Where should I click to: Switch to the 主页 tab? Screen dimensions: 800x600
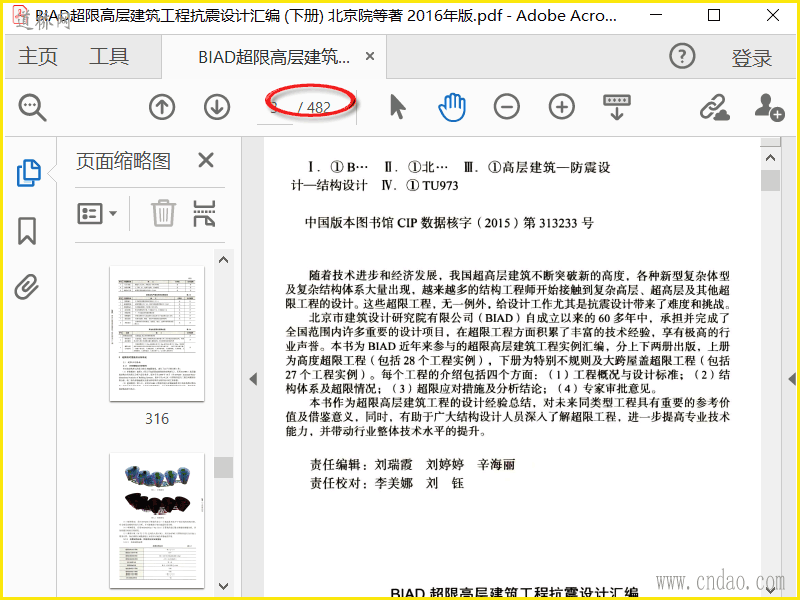(38, 56)
